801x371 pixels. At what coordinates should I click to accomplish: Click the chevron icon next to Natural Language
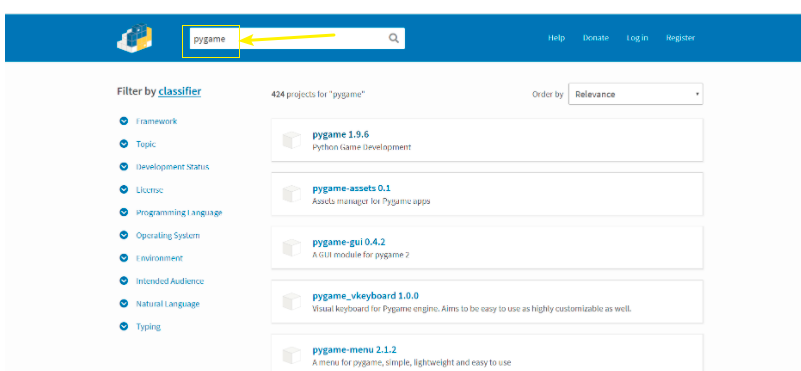point(124,304)
